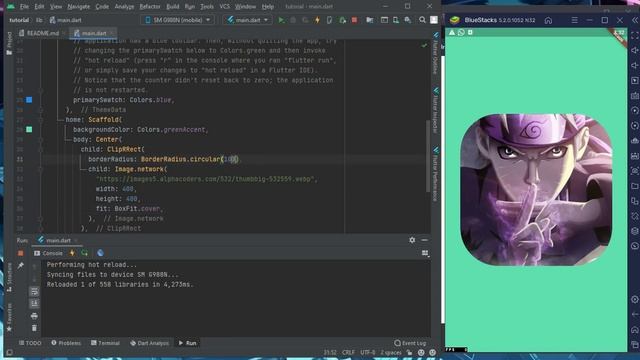
Task: Toggle BlueStacks fullscreen icon in sidebar
Action: click(635, 36)
